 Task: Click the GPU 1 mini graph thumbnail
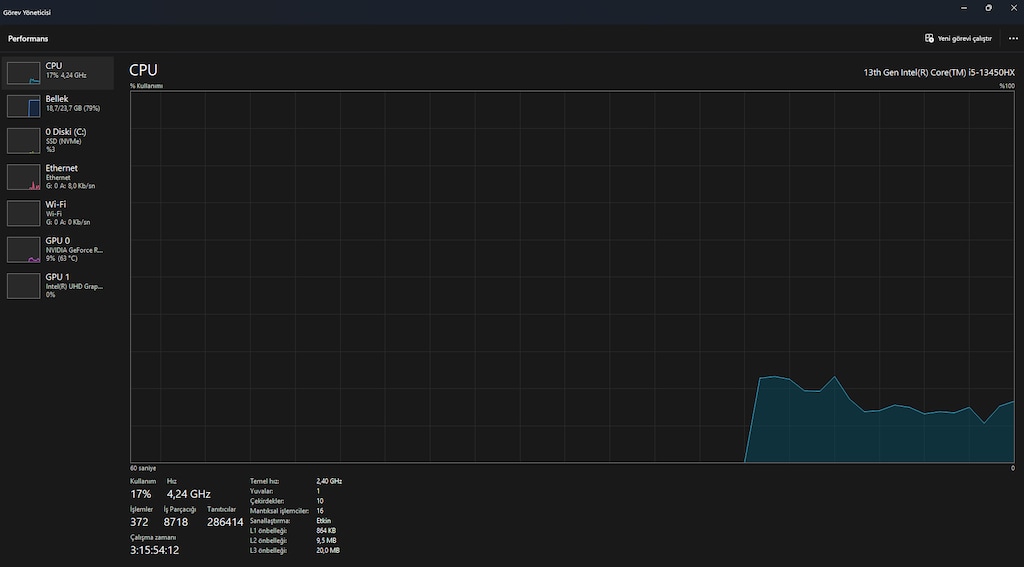24,286
